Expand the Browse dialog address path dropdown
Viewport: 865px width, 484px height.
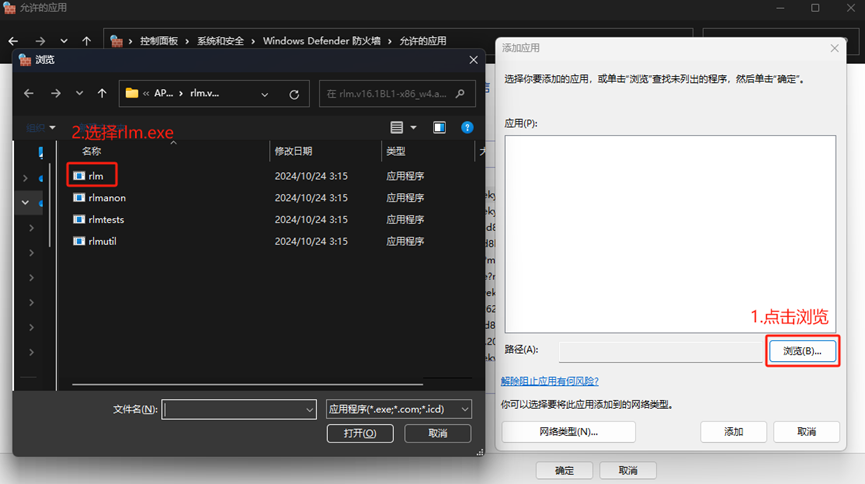[x=265, y=94]
